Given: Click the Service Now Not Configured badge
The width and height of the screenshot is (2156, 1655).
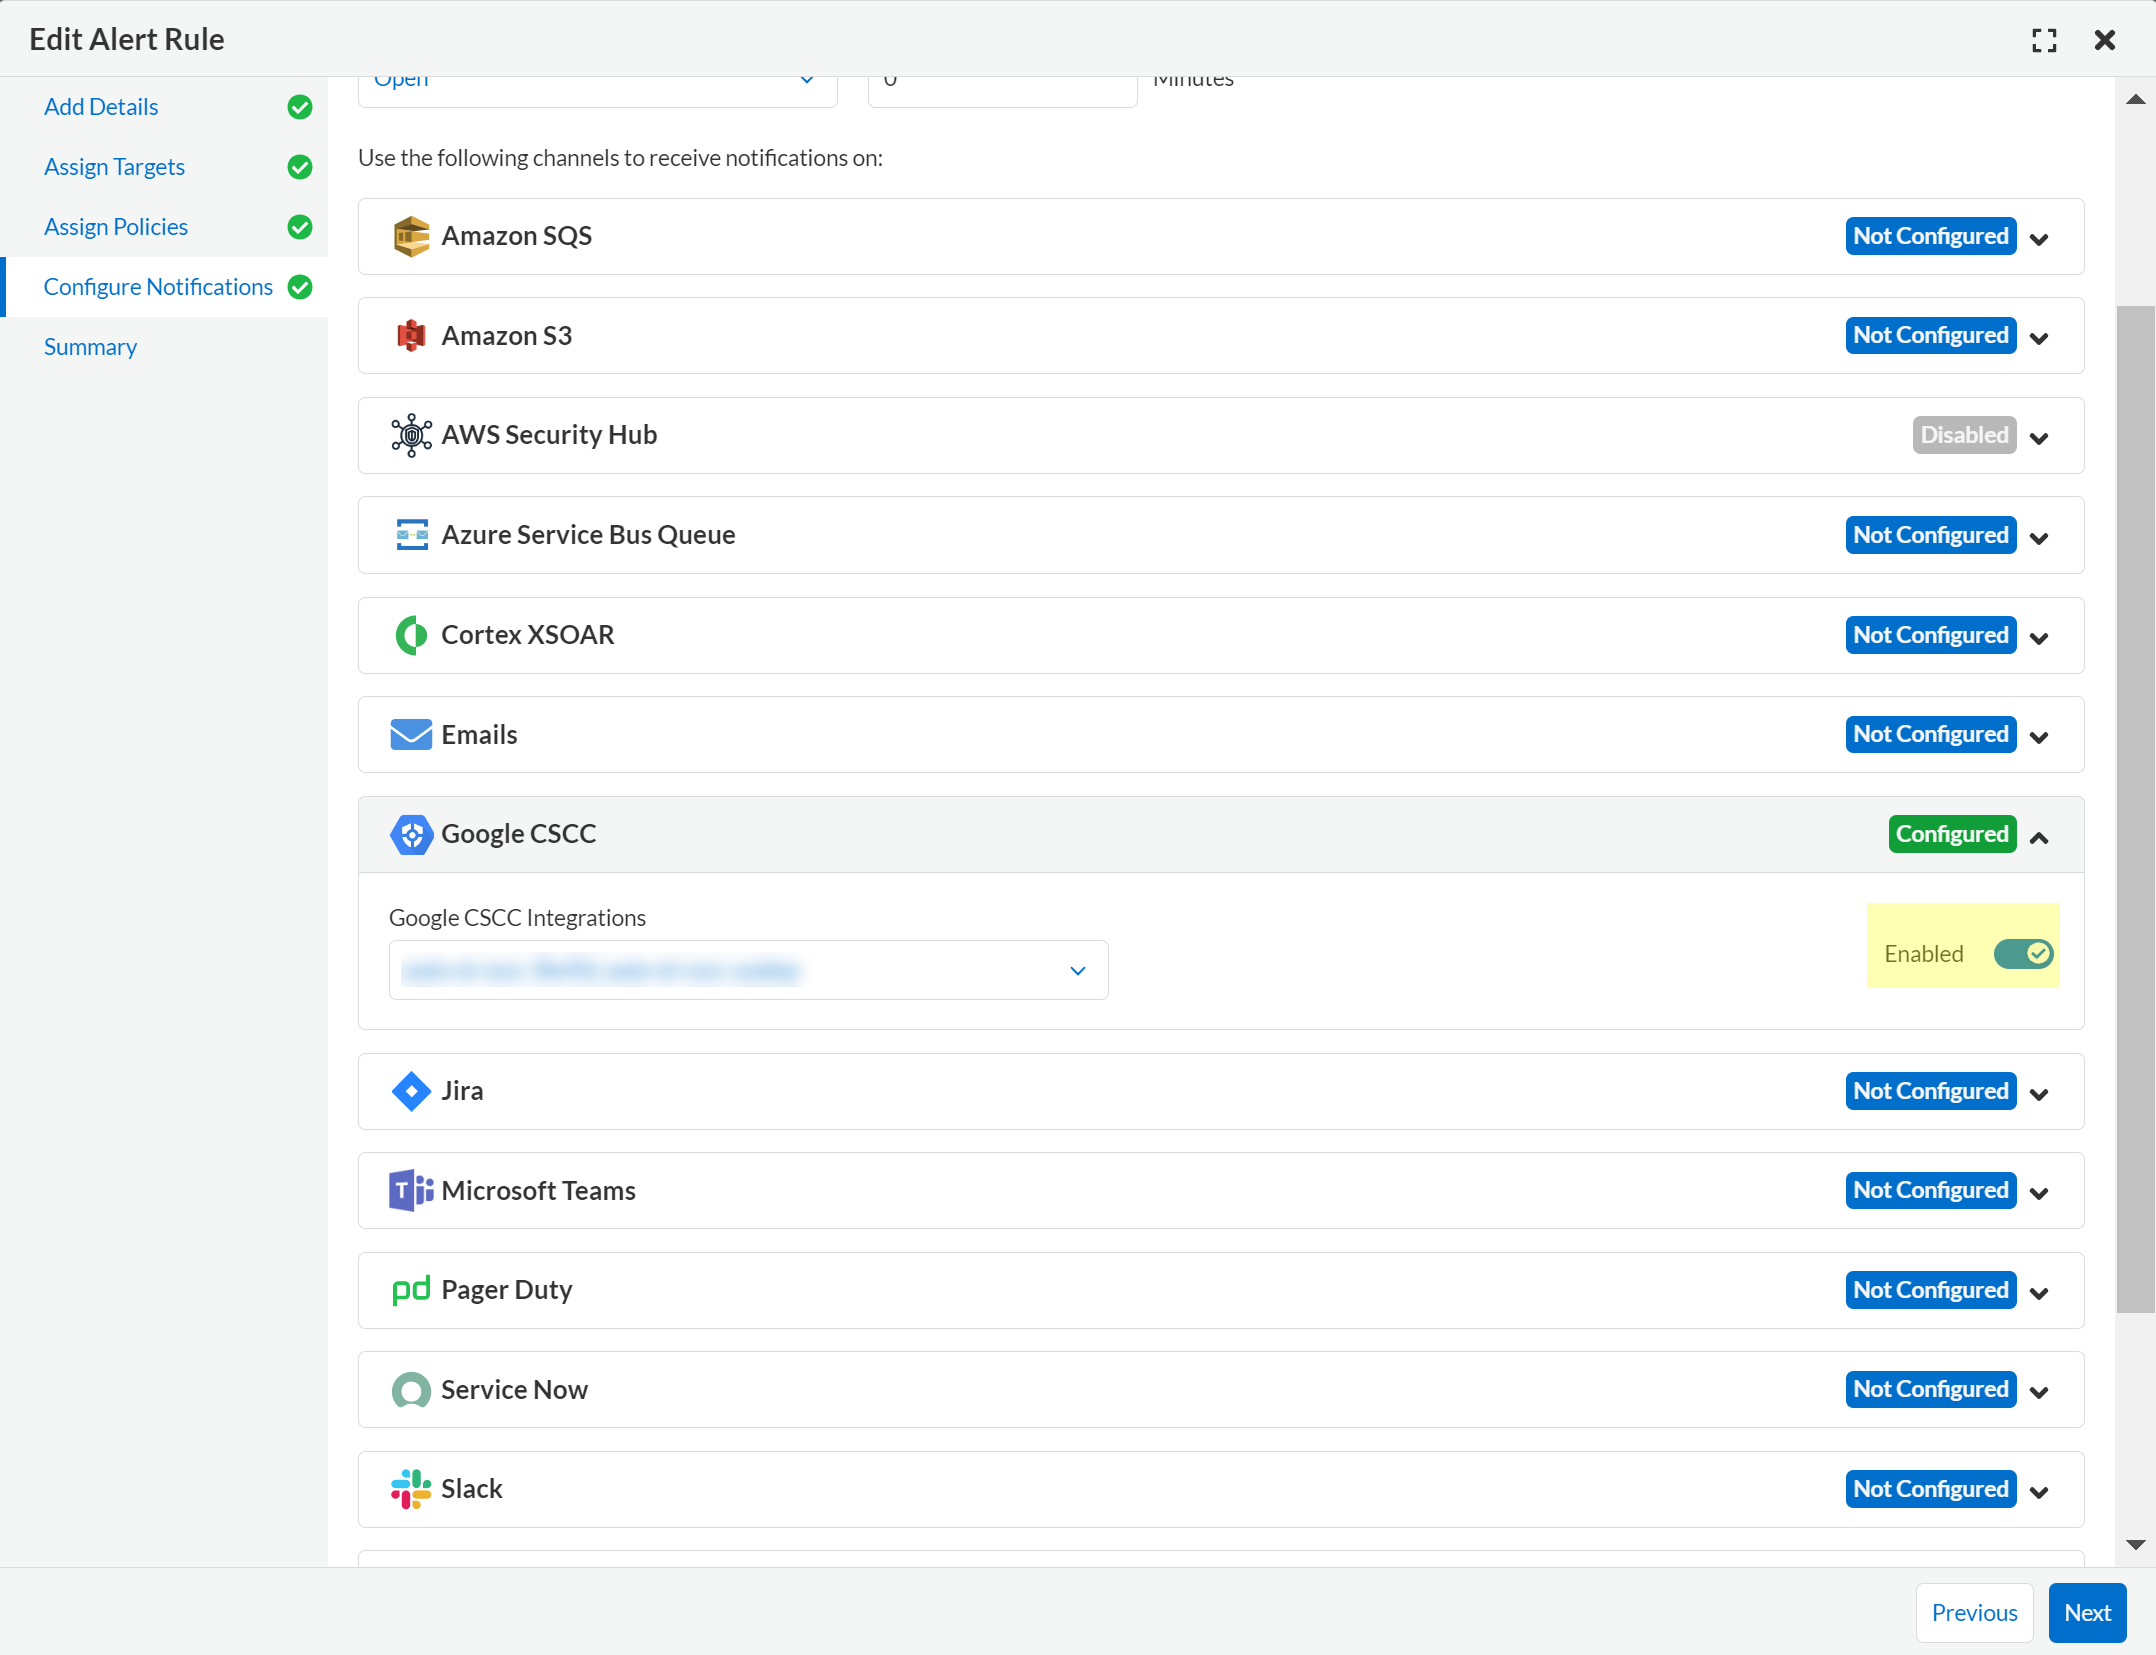Looking at the screenshot, I should click(1931, 1389).
